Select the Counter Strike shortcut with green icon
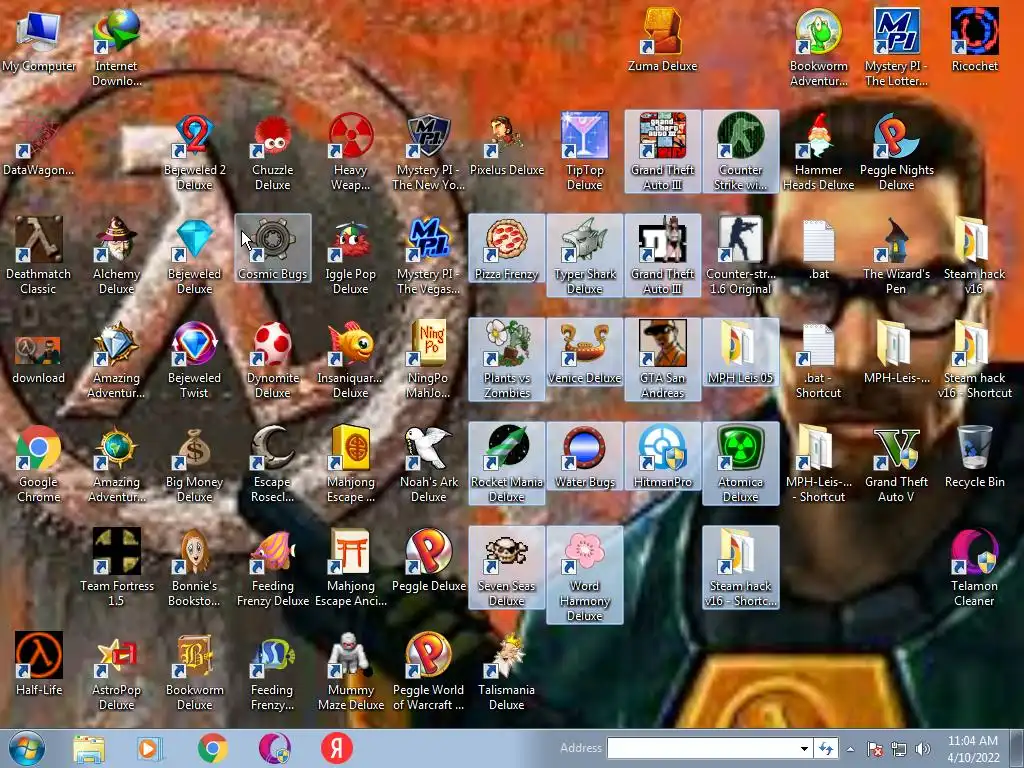Screen dimensions: 1024x768 point(741,152)
